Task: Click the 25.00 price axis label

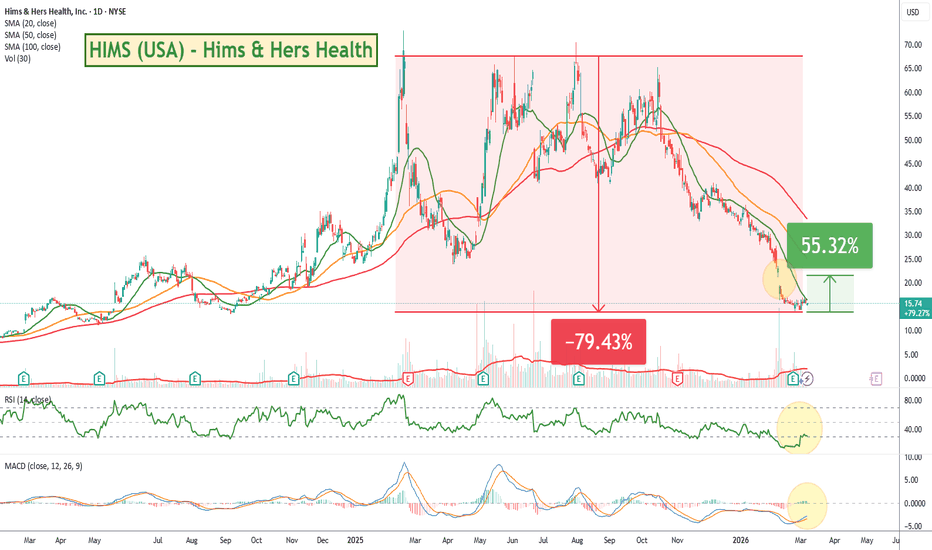Action: point(913,259)
